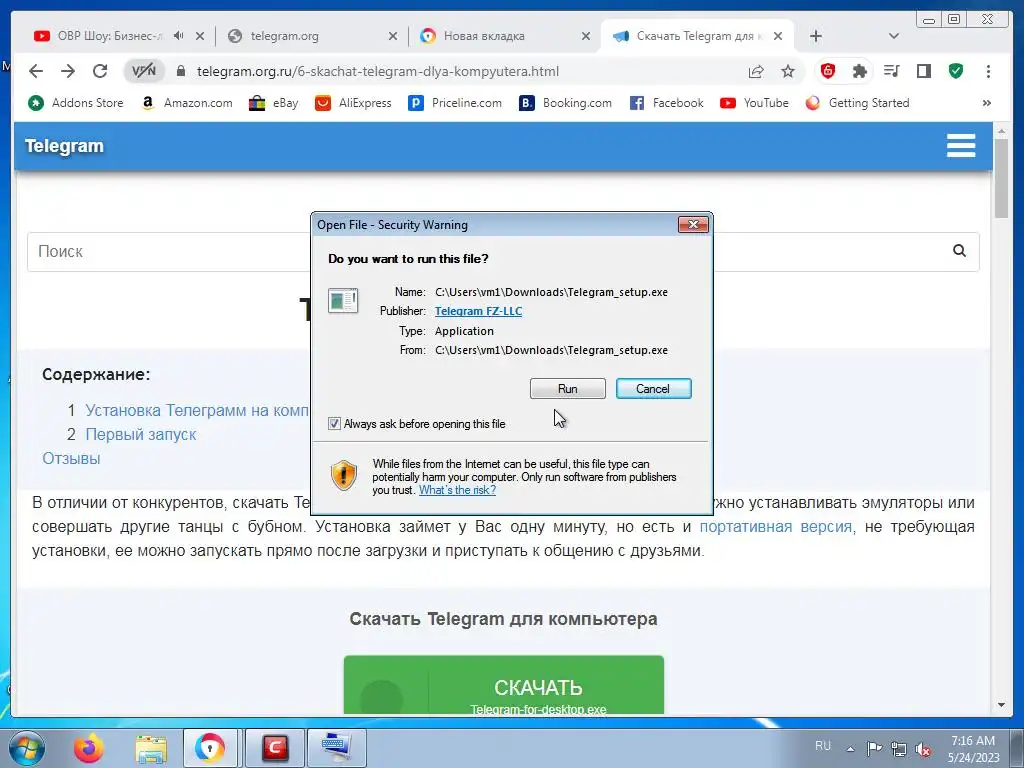Viewport: 1024px width, 768px height.
Task: Click the search magnifier icon
Action: coord(959,251)
